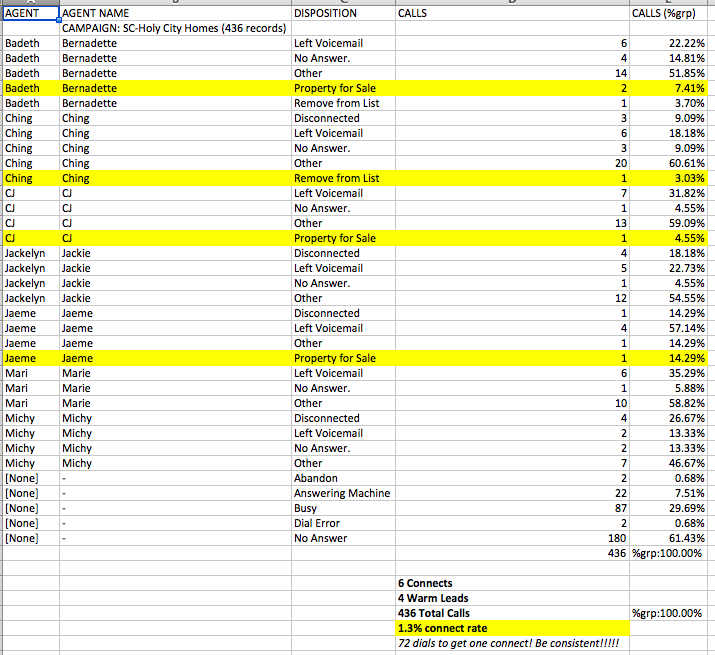Click Badeth's highlighted Property for Sale cell

[343, 88]
